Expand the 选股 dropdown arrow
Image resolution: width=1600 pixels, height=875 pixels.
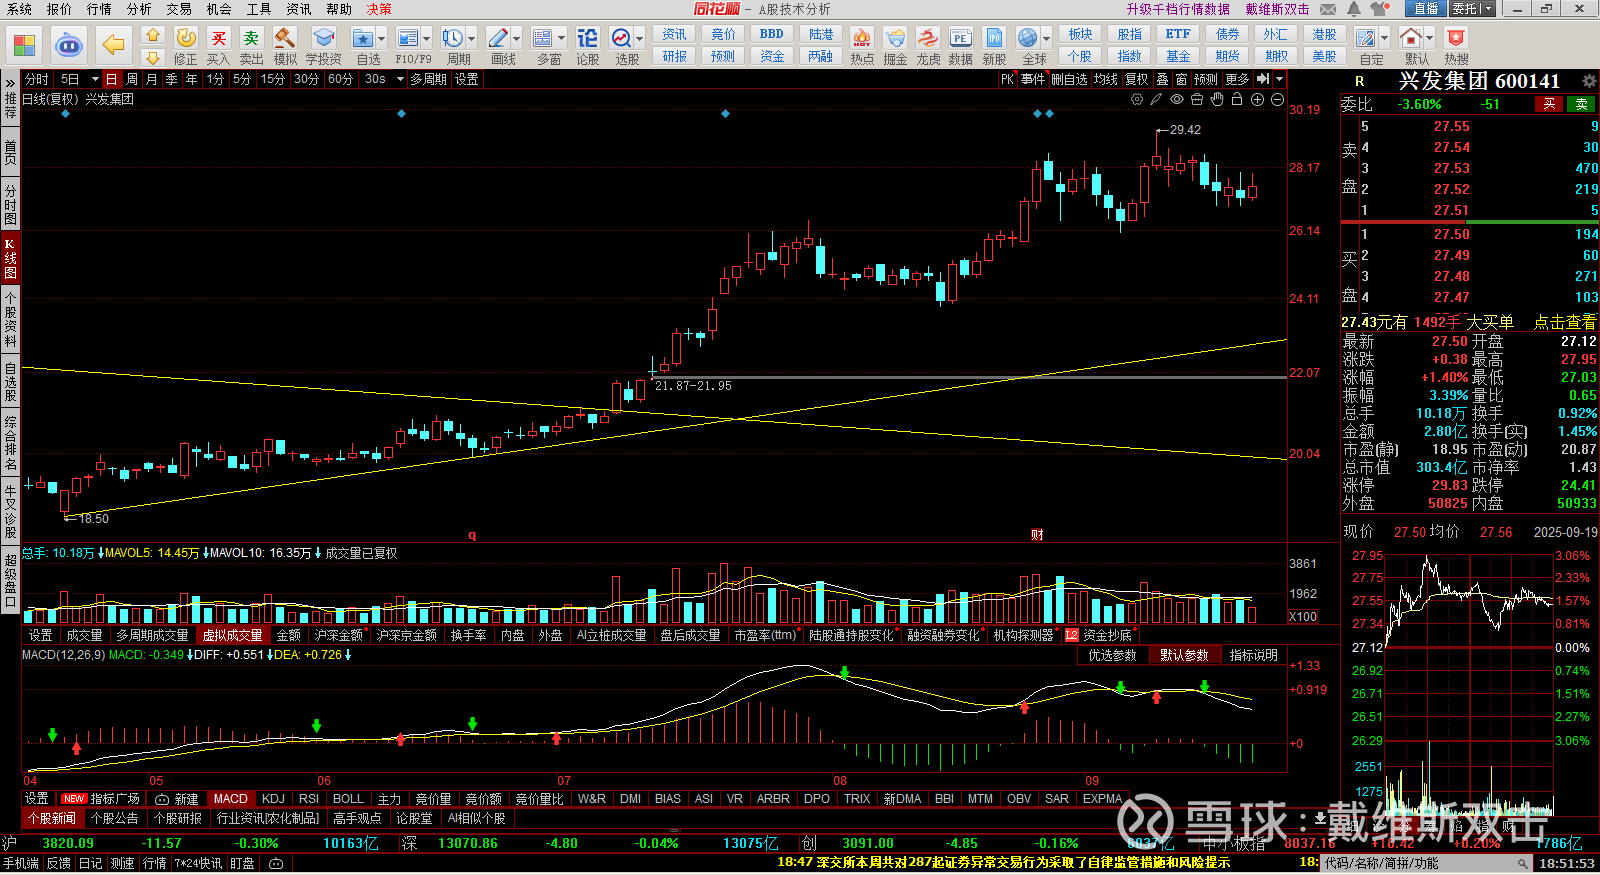click(x=639, y=39)
